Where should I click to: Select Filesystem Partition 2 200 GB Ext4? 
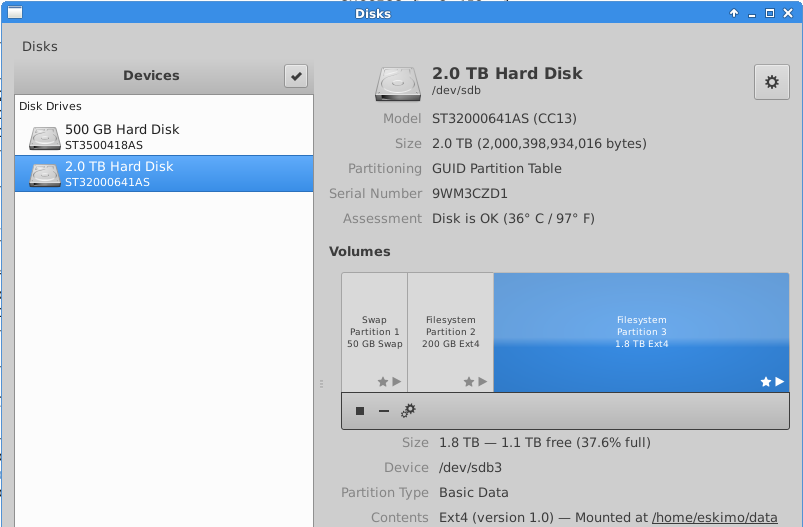[x=450, y=332]
